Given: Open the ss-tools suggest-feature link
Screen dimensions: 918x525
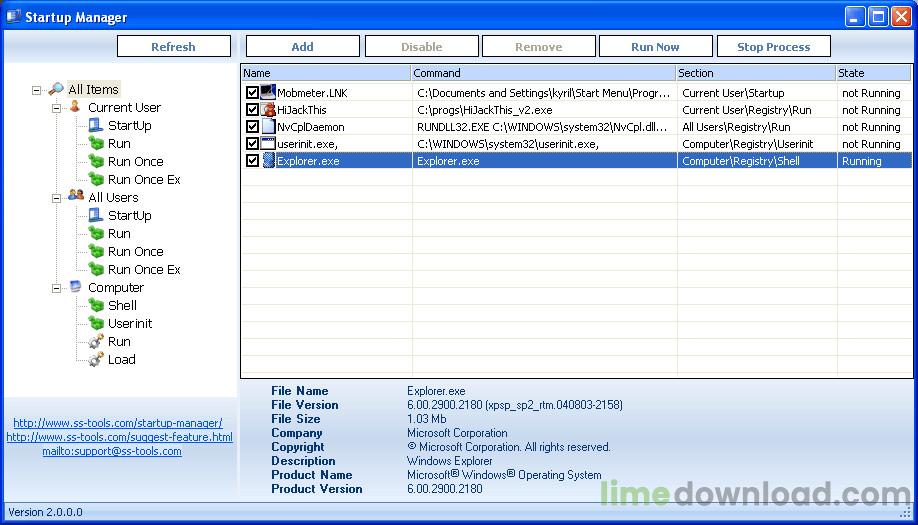Looking at the screenshot, I should pyautogui.click(x=119, y=437).
